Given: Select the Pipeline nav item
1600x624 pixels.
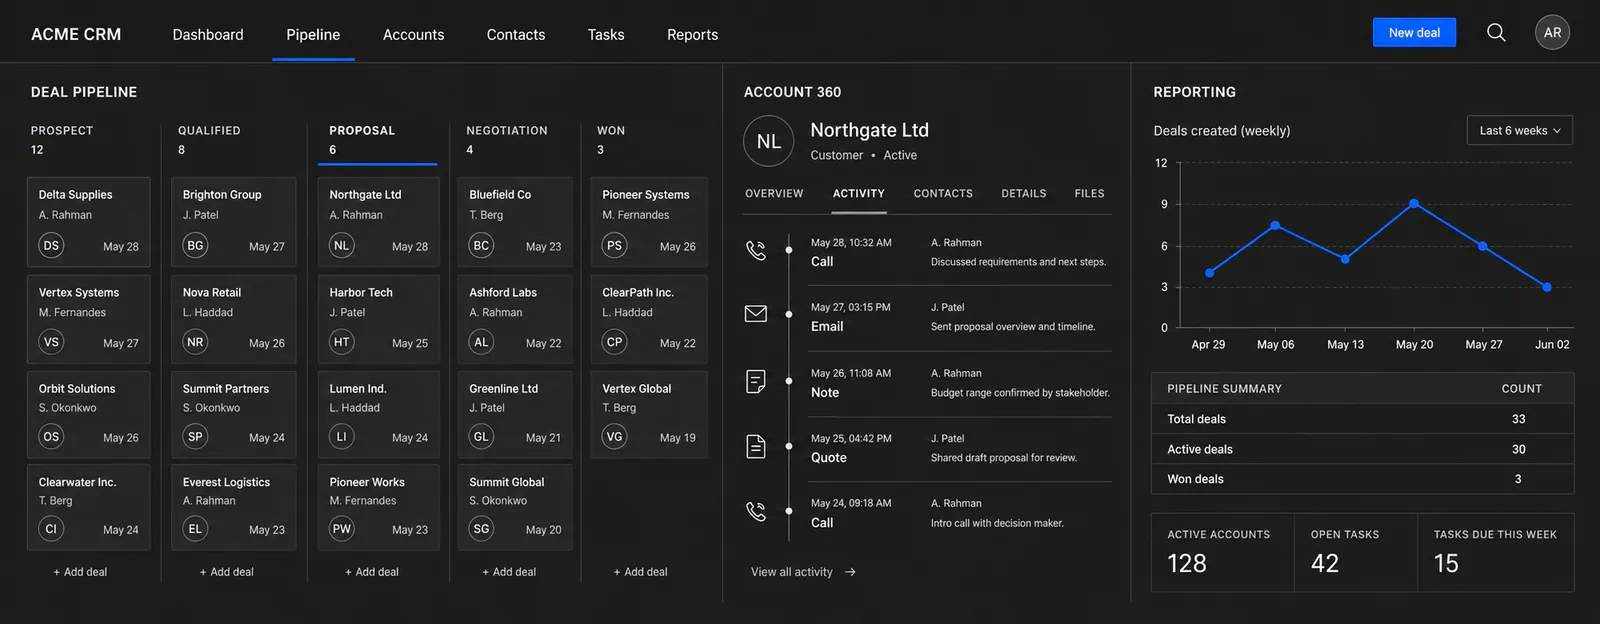Looking at the screenshot, I should click(313, 34).
